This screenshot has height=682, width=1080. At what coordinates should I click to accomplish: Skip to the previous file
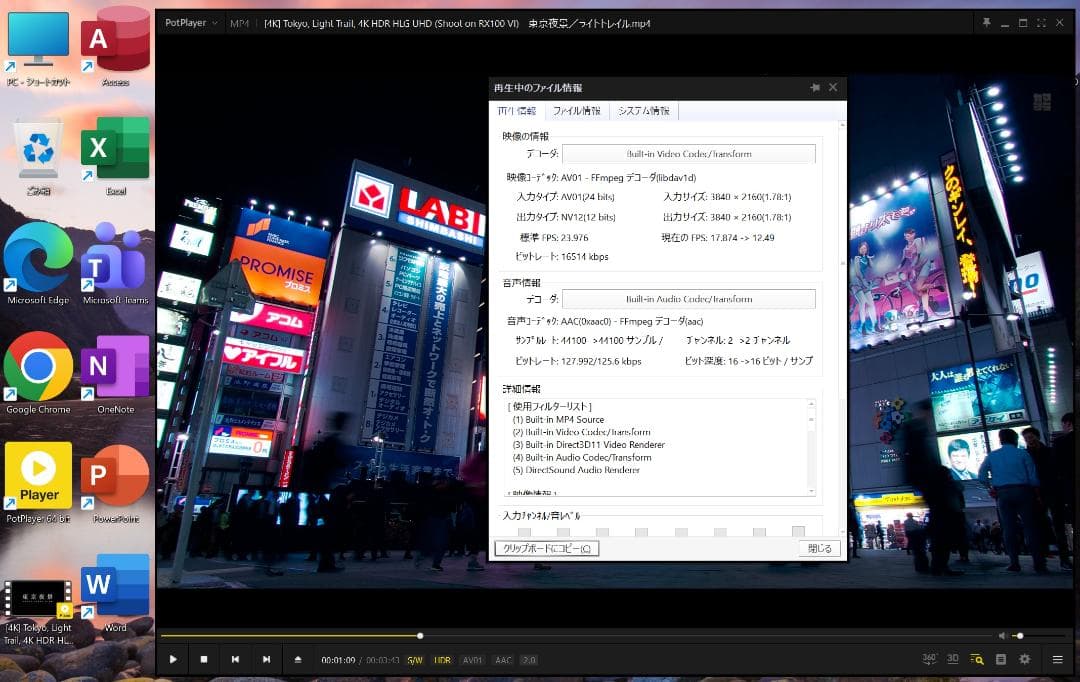click(x=235, y=659)
